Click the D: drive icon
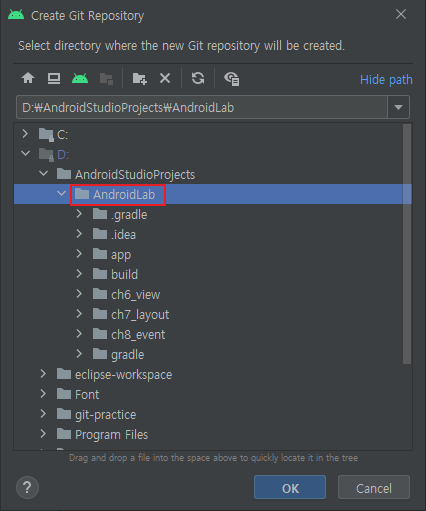The height and width of the screenshot is (511, 426). (46, 155)
